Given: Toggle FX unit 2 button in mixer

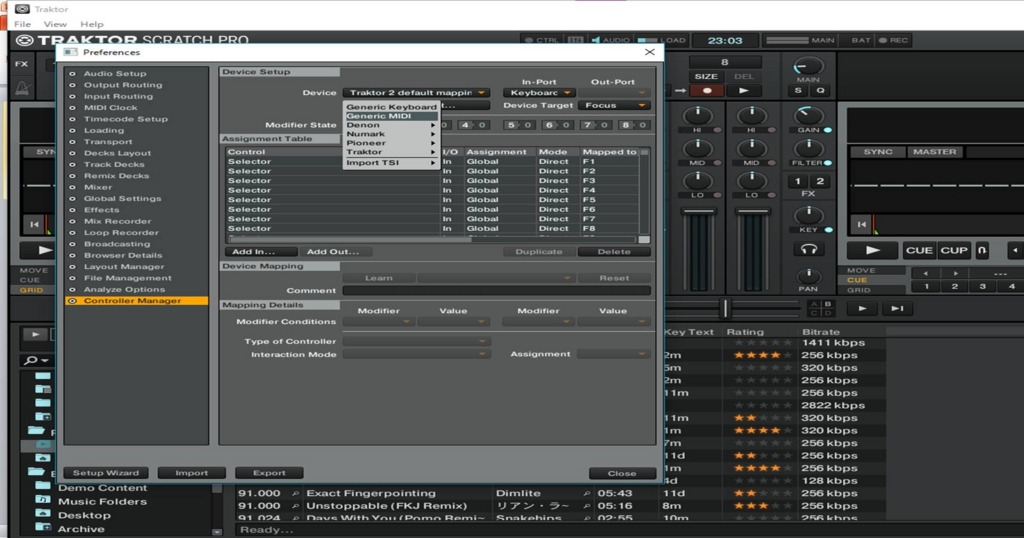Looking at the screenshot, I should pyautogui.click(x=820, y=182).
